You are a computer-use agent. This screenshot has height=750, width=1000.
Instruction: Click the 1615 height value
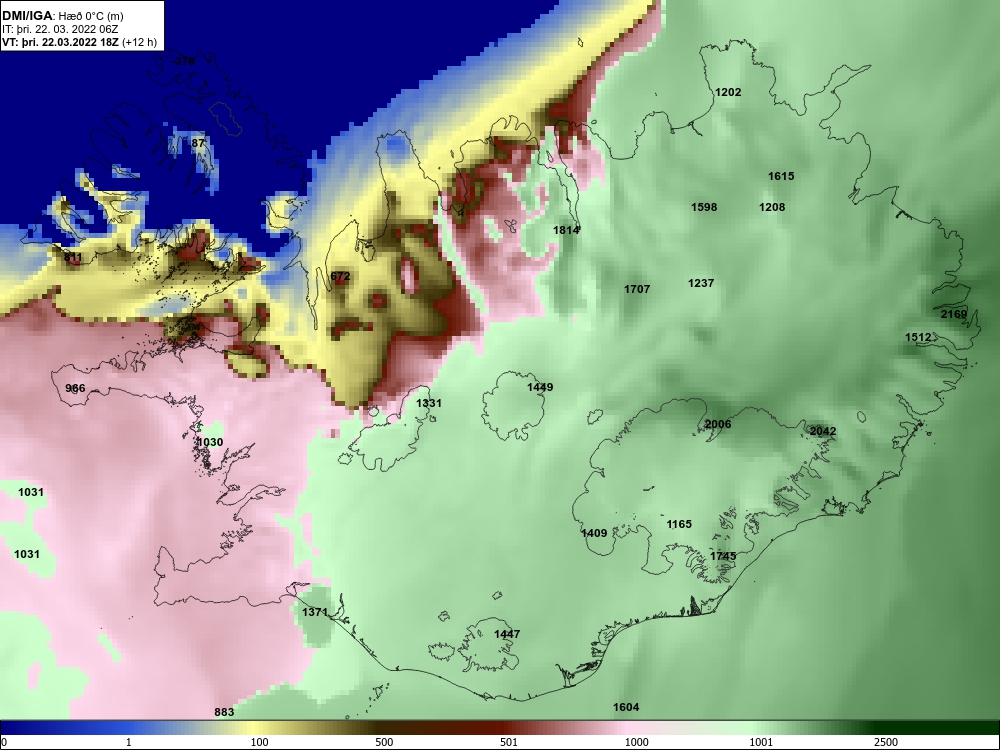(x=781, y=176)
